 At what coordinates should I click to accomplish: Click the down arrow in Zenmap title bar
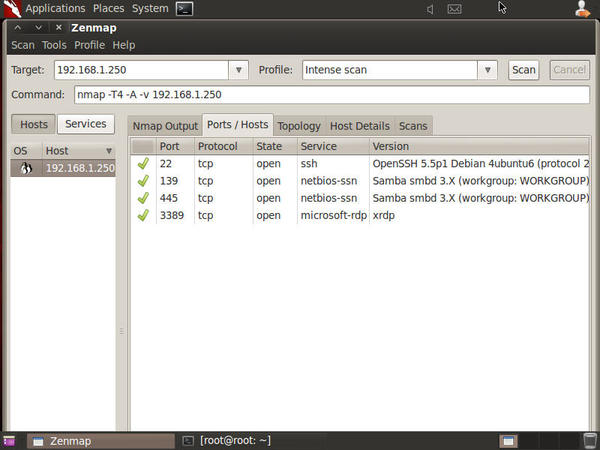(x=38, y=28)
